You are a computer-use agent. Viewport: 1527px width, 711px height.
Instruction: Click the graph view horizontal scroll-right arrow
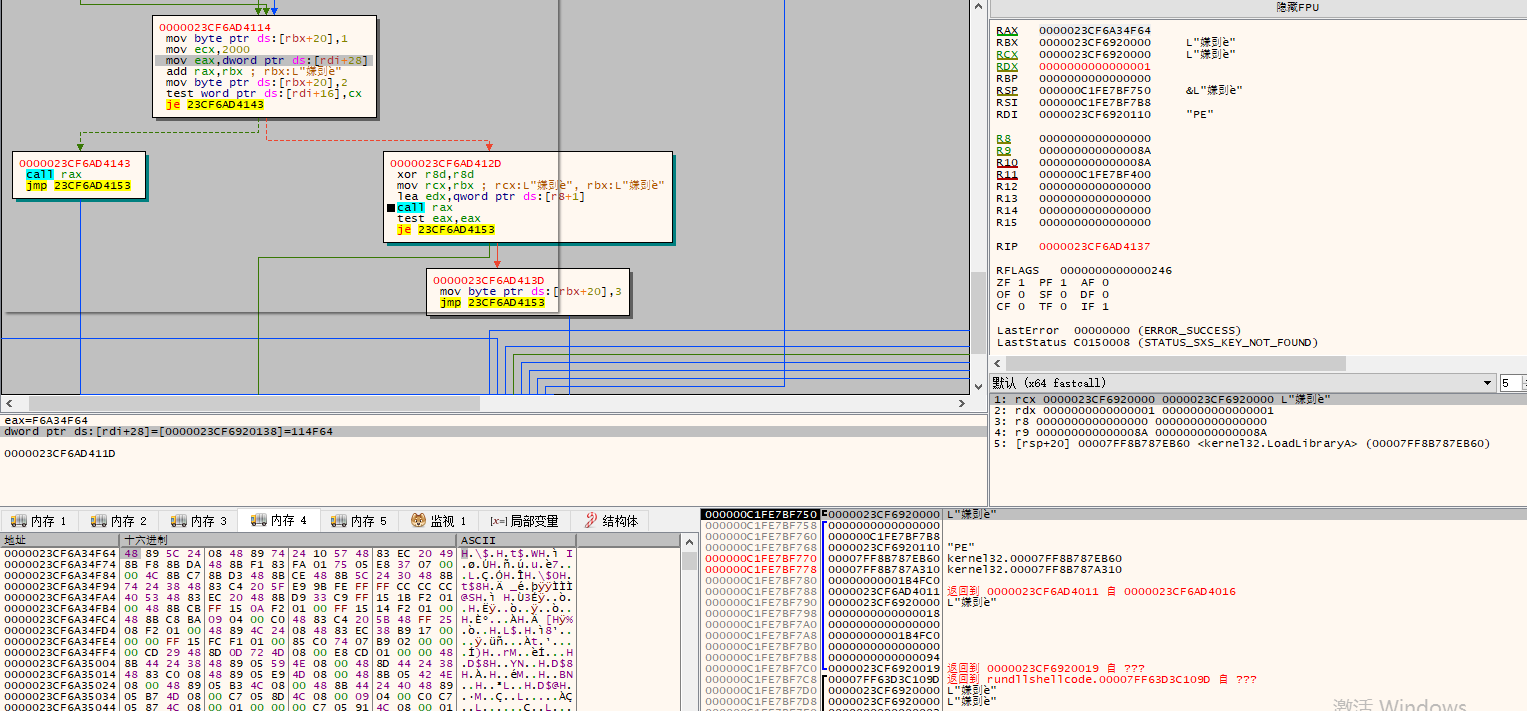(x=964, y=402)
